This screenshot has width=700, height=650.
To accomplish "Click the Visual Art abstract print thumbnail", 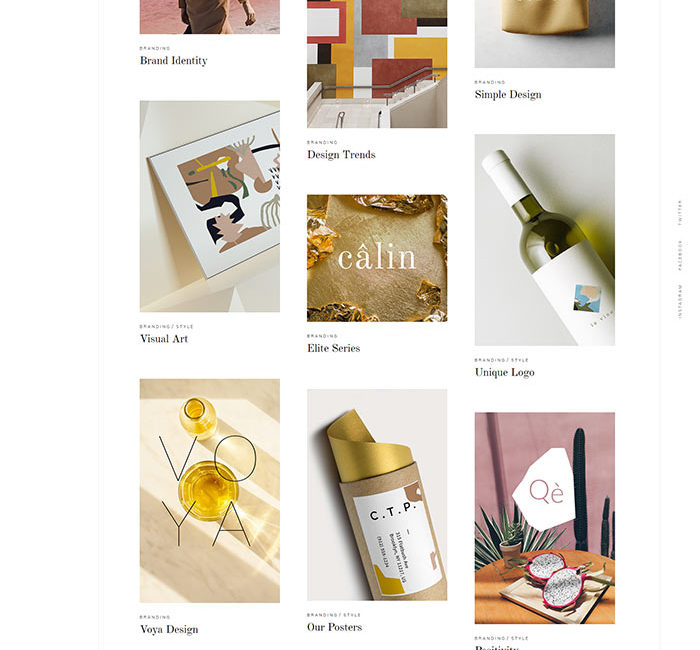I will (x=210, y=206).
